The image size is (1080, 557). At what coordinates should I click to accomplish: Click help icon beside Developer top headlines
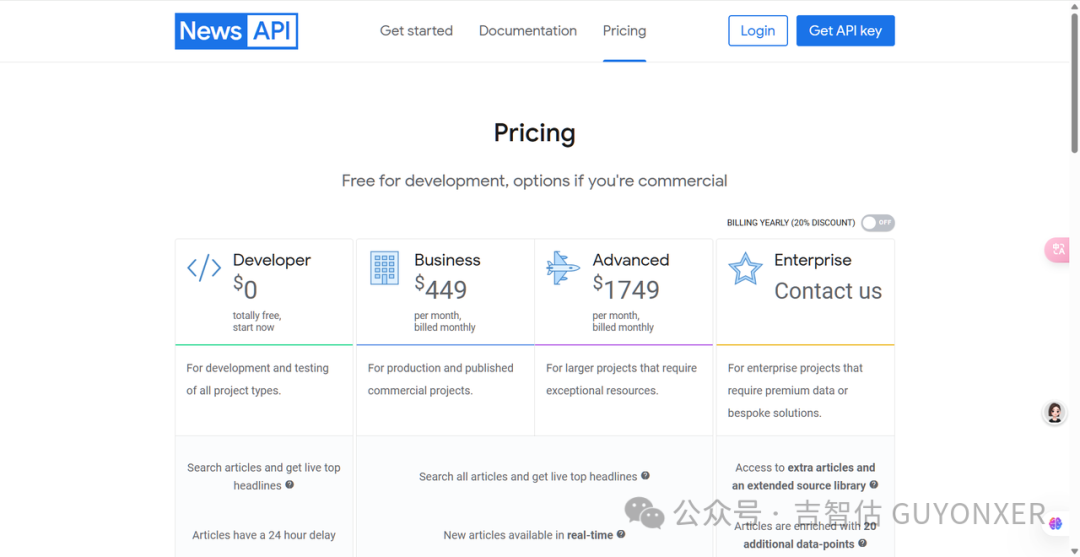tap(290, 485)
